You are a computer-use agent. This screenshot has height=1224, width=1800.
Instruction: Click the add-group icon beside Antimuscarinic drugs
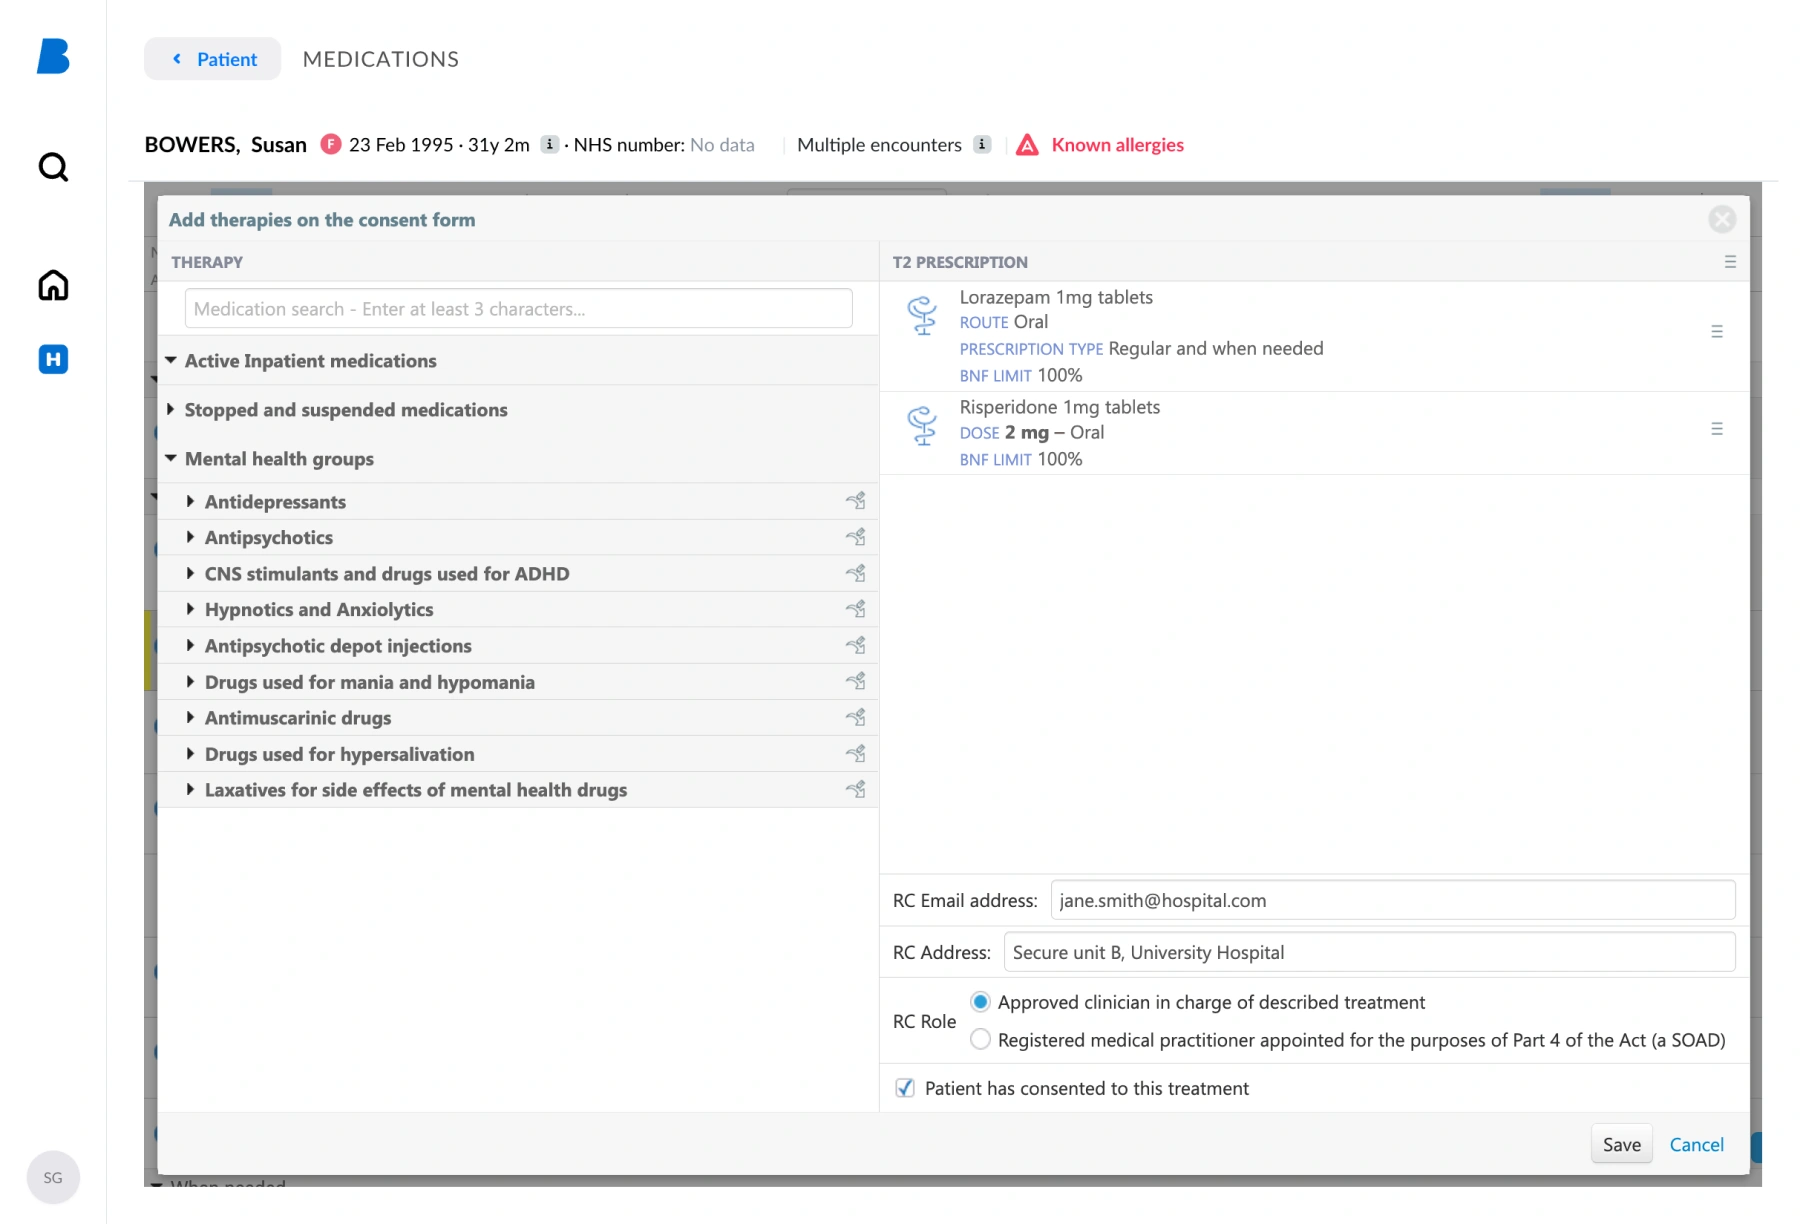coord(856,717)
